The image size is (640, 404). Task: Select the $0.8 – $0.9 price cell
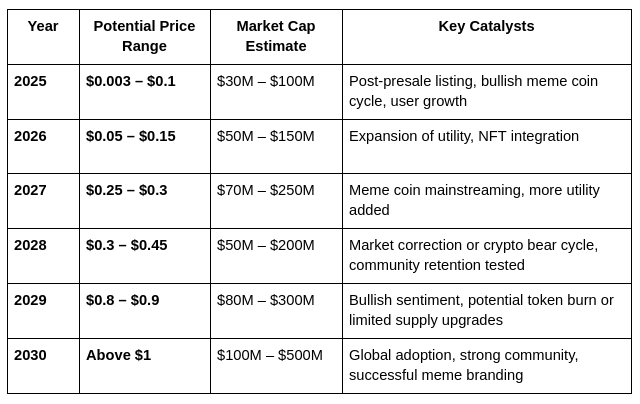pyautogui.click(x=123, y=300)
